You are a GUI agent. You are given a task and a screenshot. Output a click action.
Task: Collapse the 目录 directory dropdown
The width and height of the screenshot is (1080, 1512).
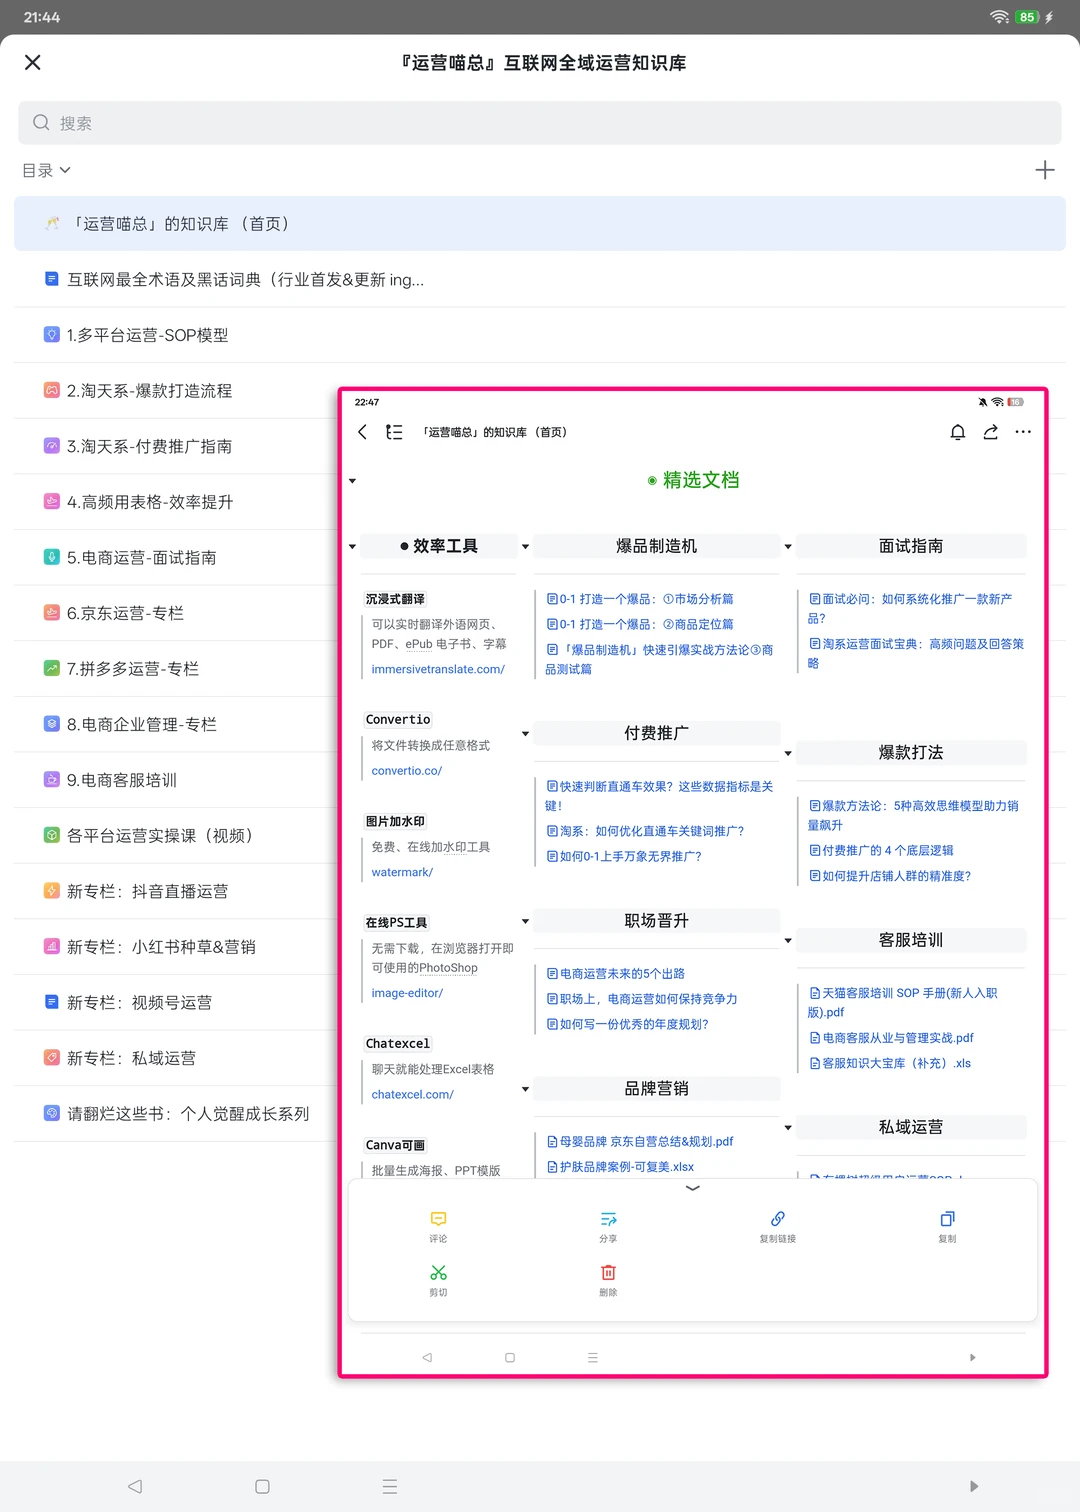46,170
